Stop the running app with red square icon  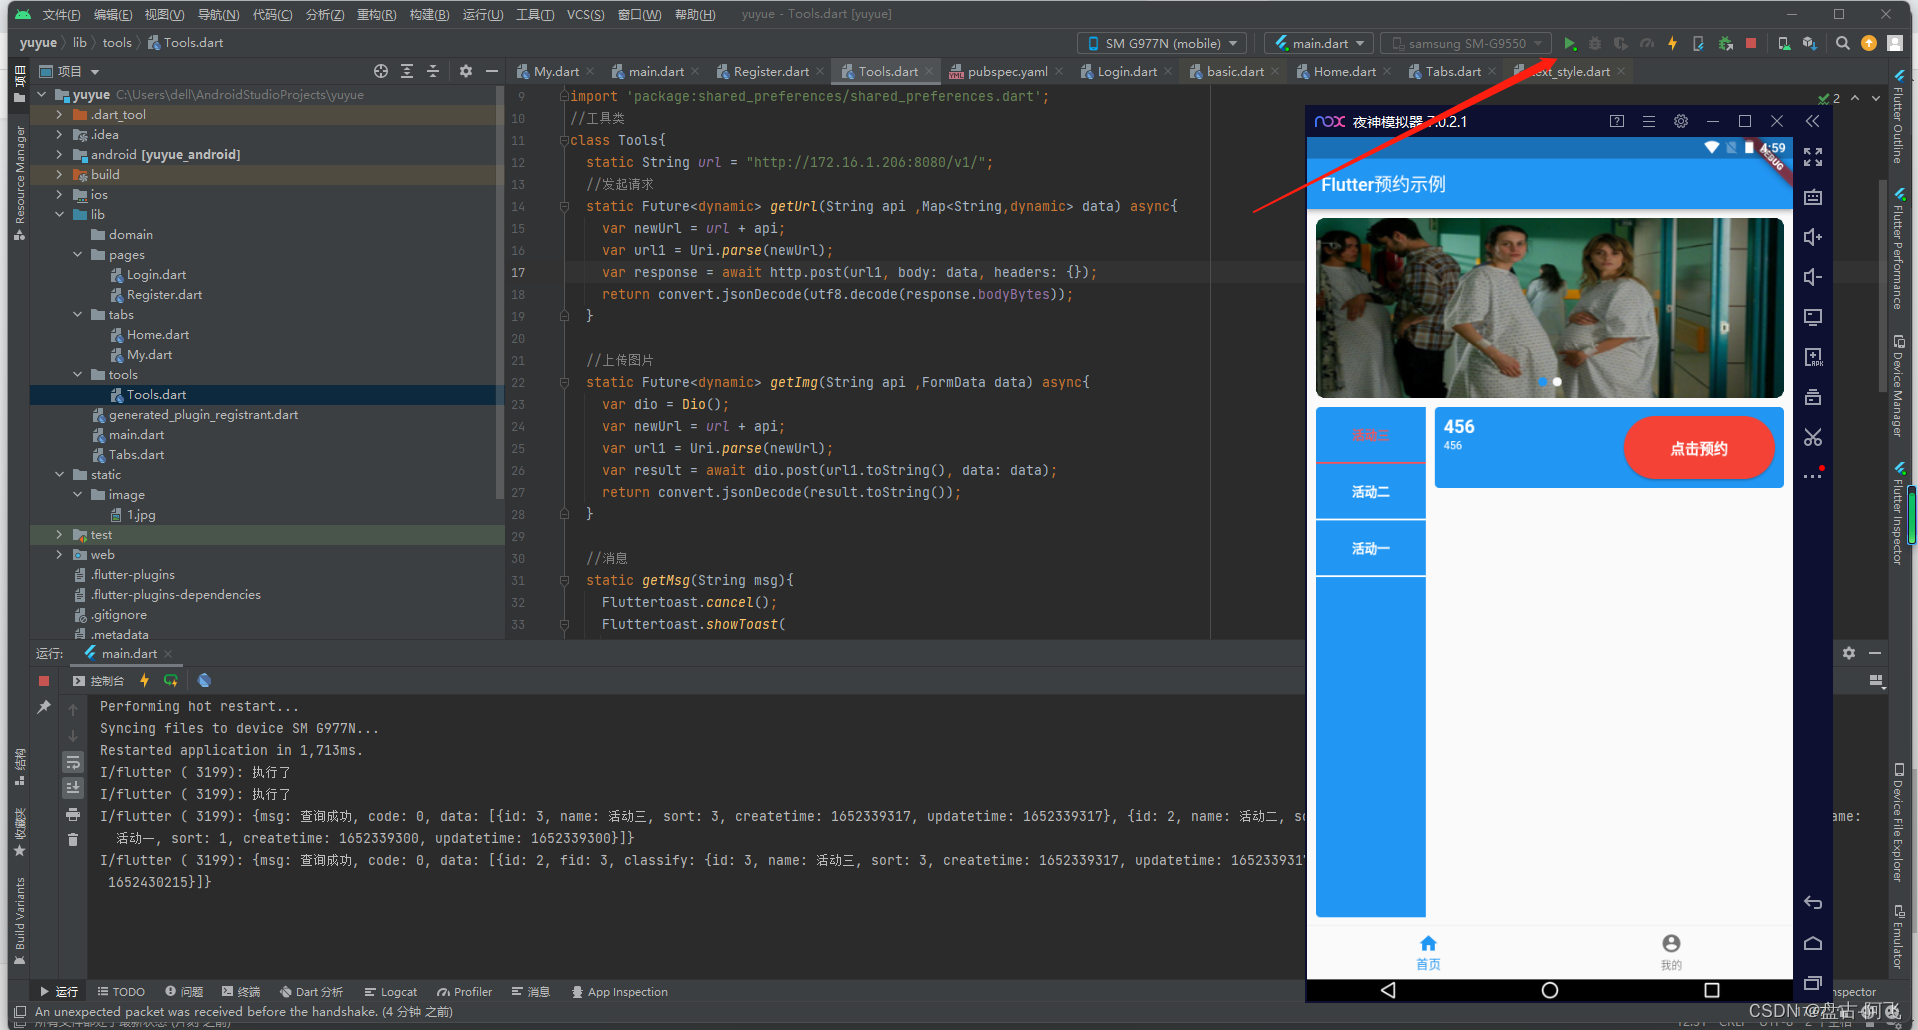[x=1751, y=43]
